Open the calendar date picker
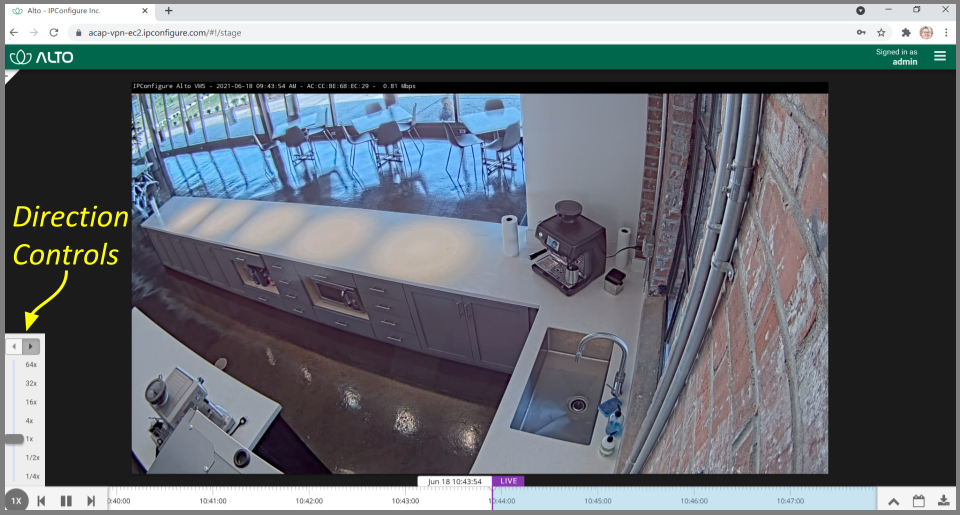 918,501
